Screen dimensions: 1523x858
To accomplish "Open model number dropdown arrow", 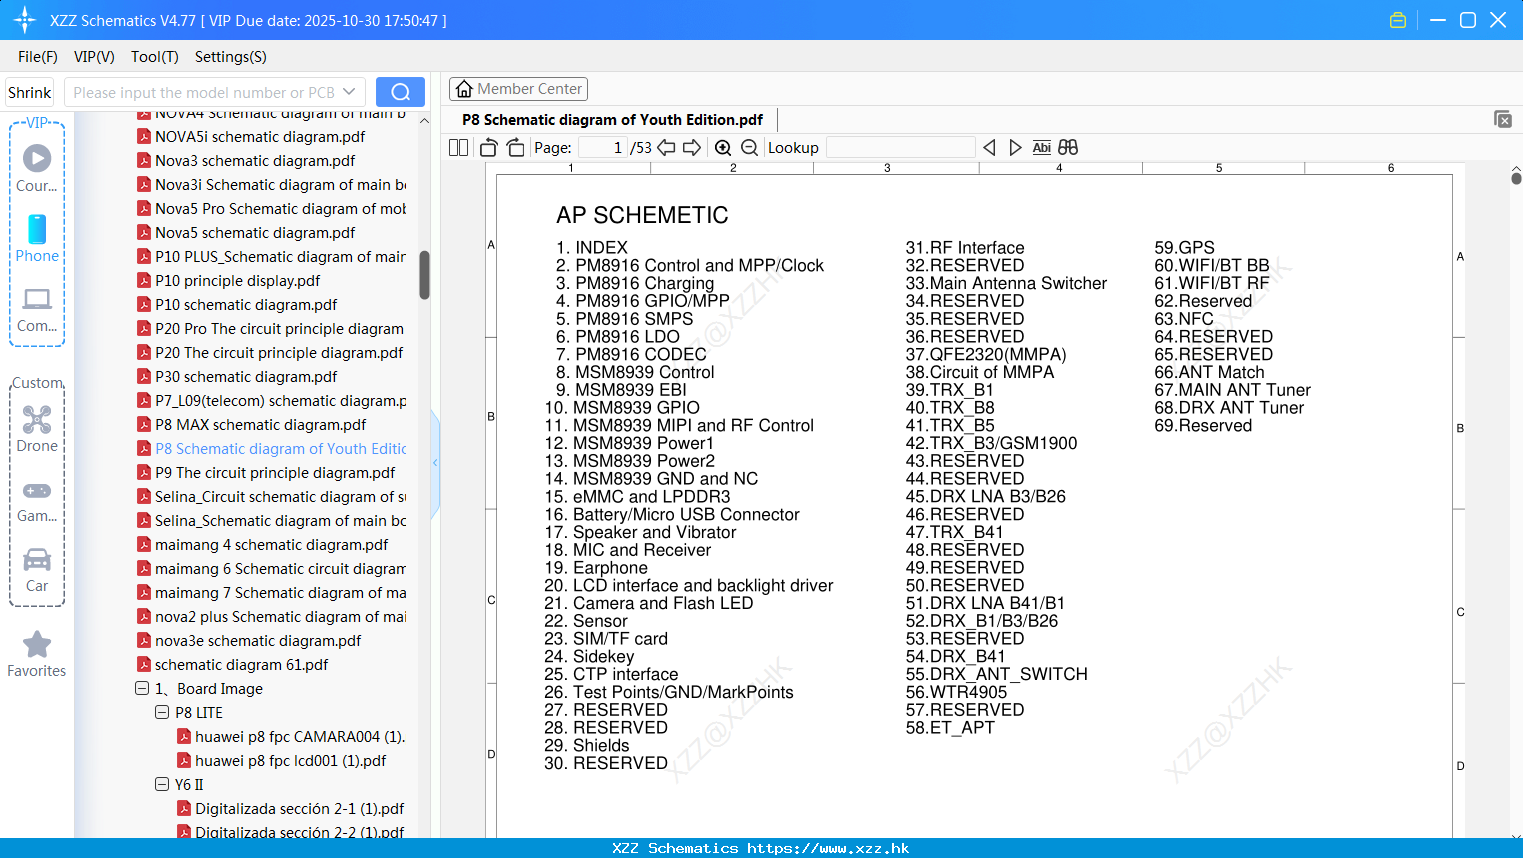I will (x=349, y=92).
